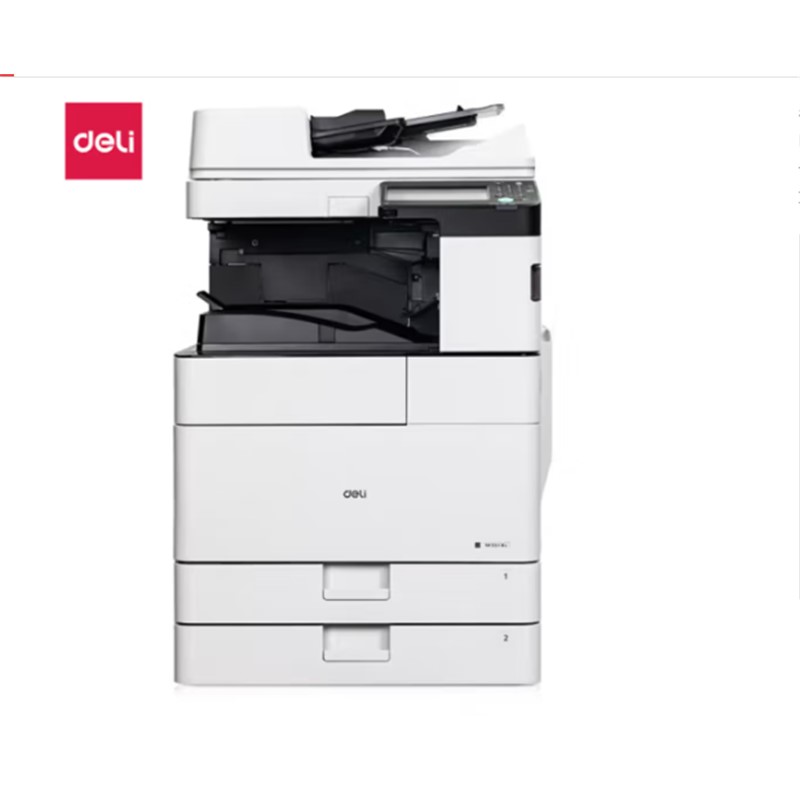This screenshot has width=800, height=800.
Task: Click the tray 1 pull handle
Action: pos(356,582)
